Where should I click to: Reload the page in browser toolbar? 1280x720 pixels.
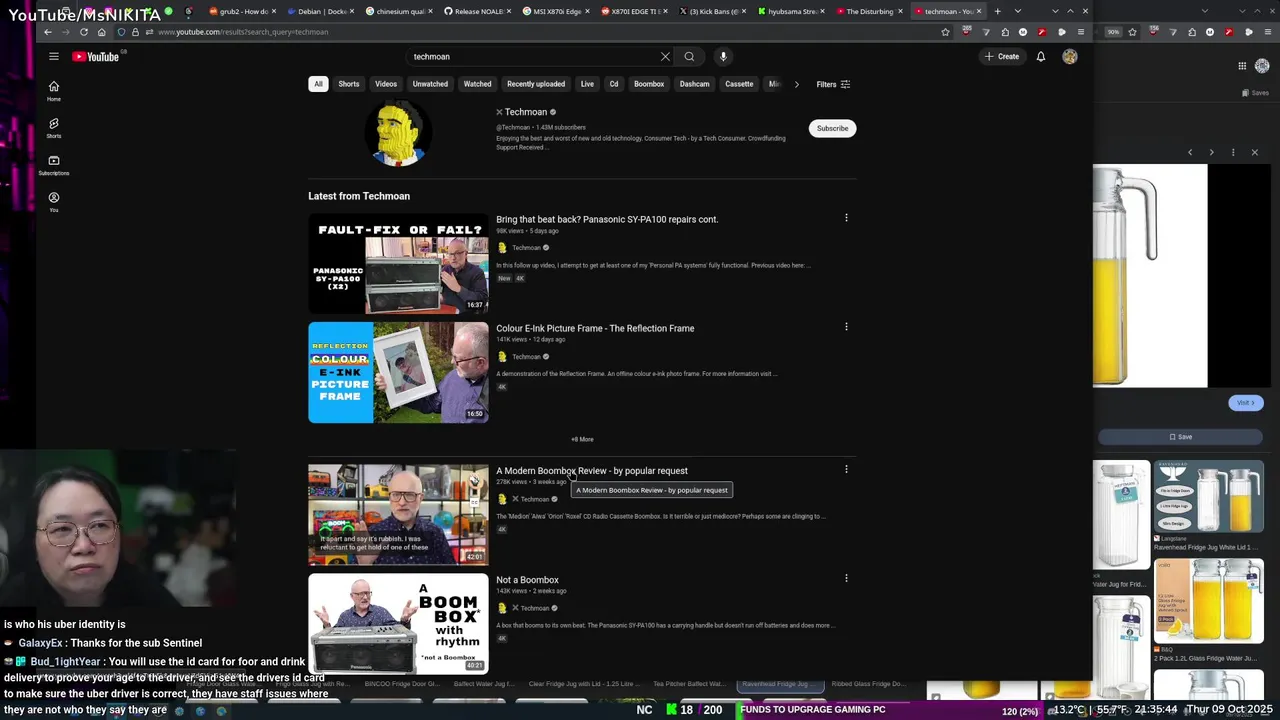pyautogui.click(x=83, y=32)
